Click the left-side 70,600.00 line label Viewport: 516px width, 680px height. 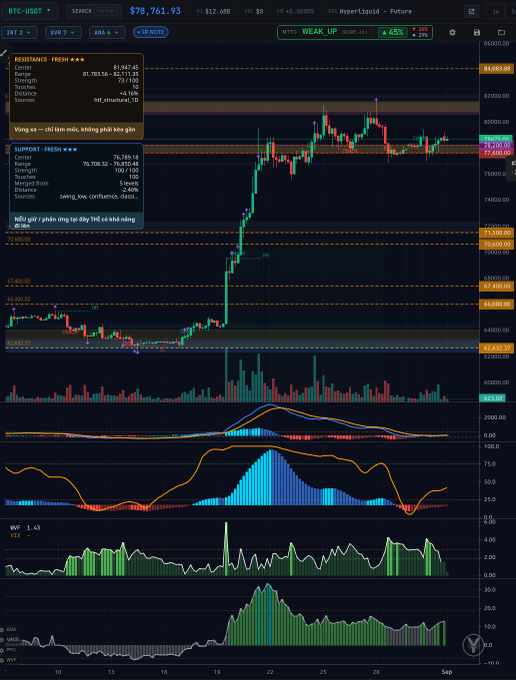coord(19,239)
